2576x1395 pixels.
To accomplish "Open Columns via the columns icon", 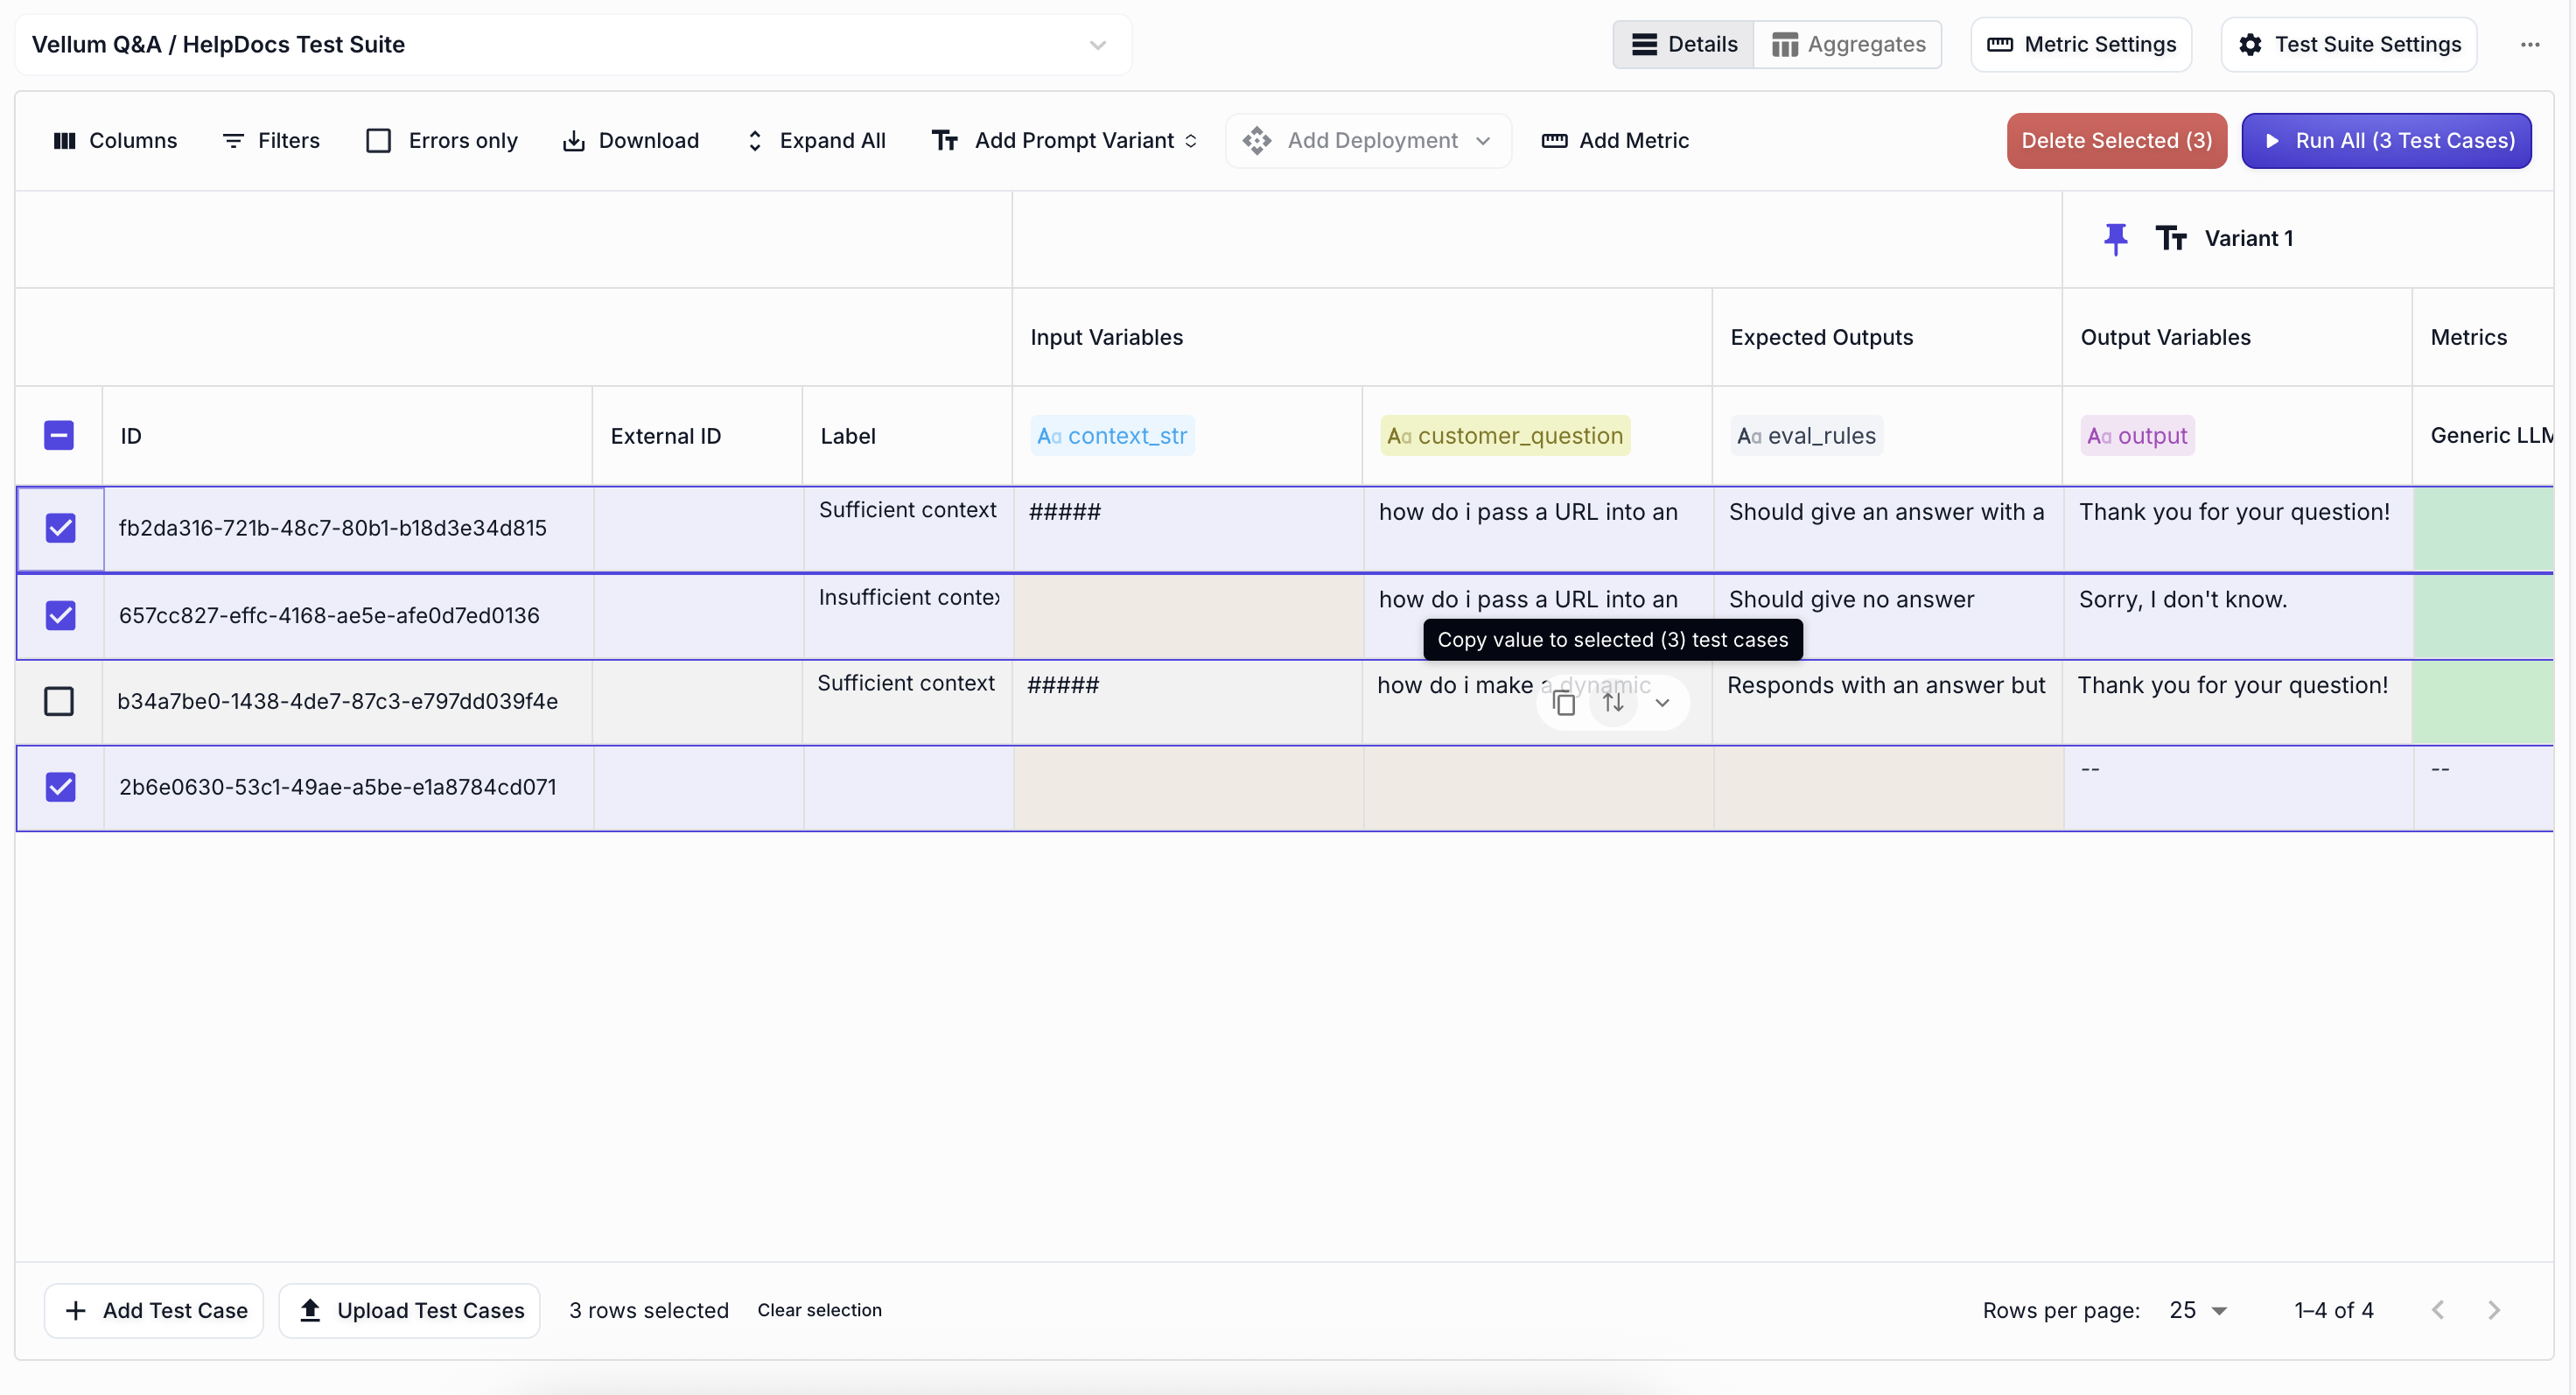I will [64, 141].
